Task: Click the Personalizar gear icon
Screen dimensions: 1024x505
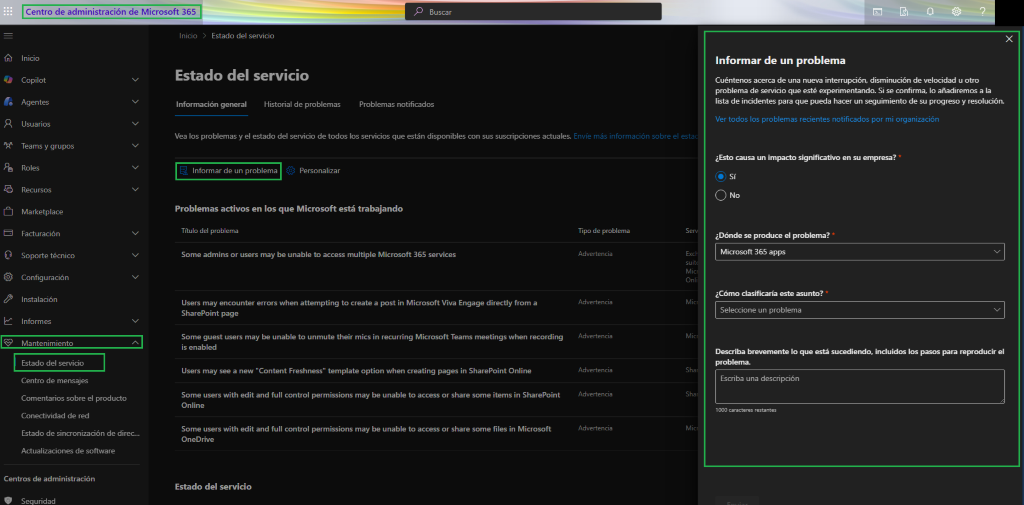Action: [291, 171]
